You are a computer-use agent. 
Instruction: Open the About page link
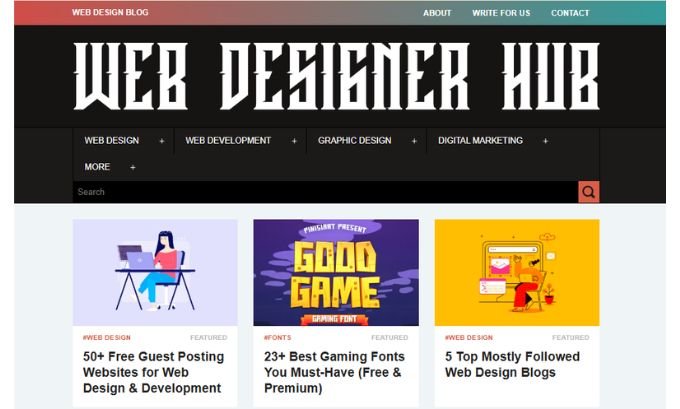[437, 13]
